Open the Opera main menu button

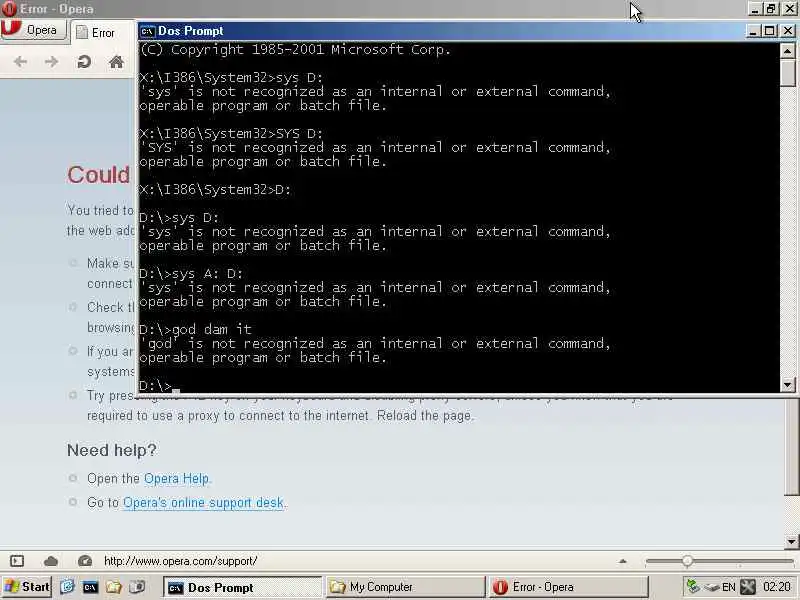click(34, 30)
